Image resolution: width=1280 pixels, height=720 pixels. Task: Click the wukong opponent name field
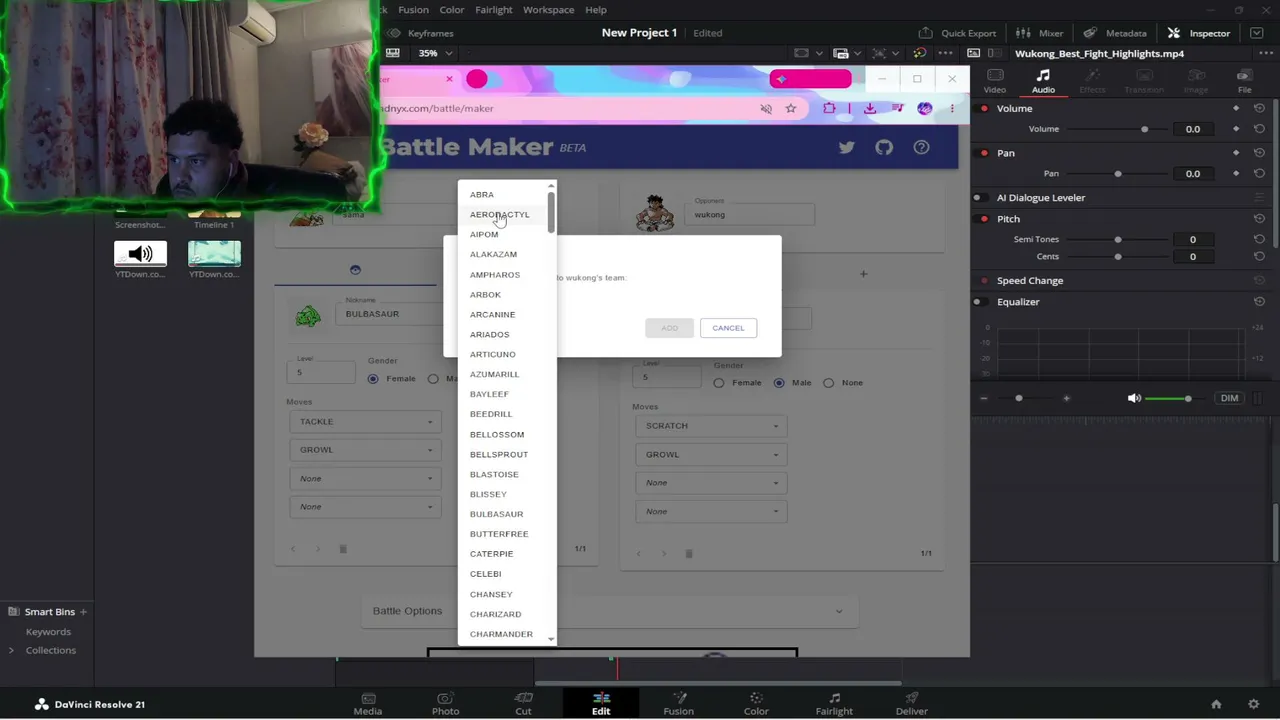[750, 212]
